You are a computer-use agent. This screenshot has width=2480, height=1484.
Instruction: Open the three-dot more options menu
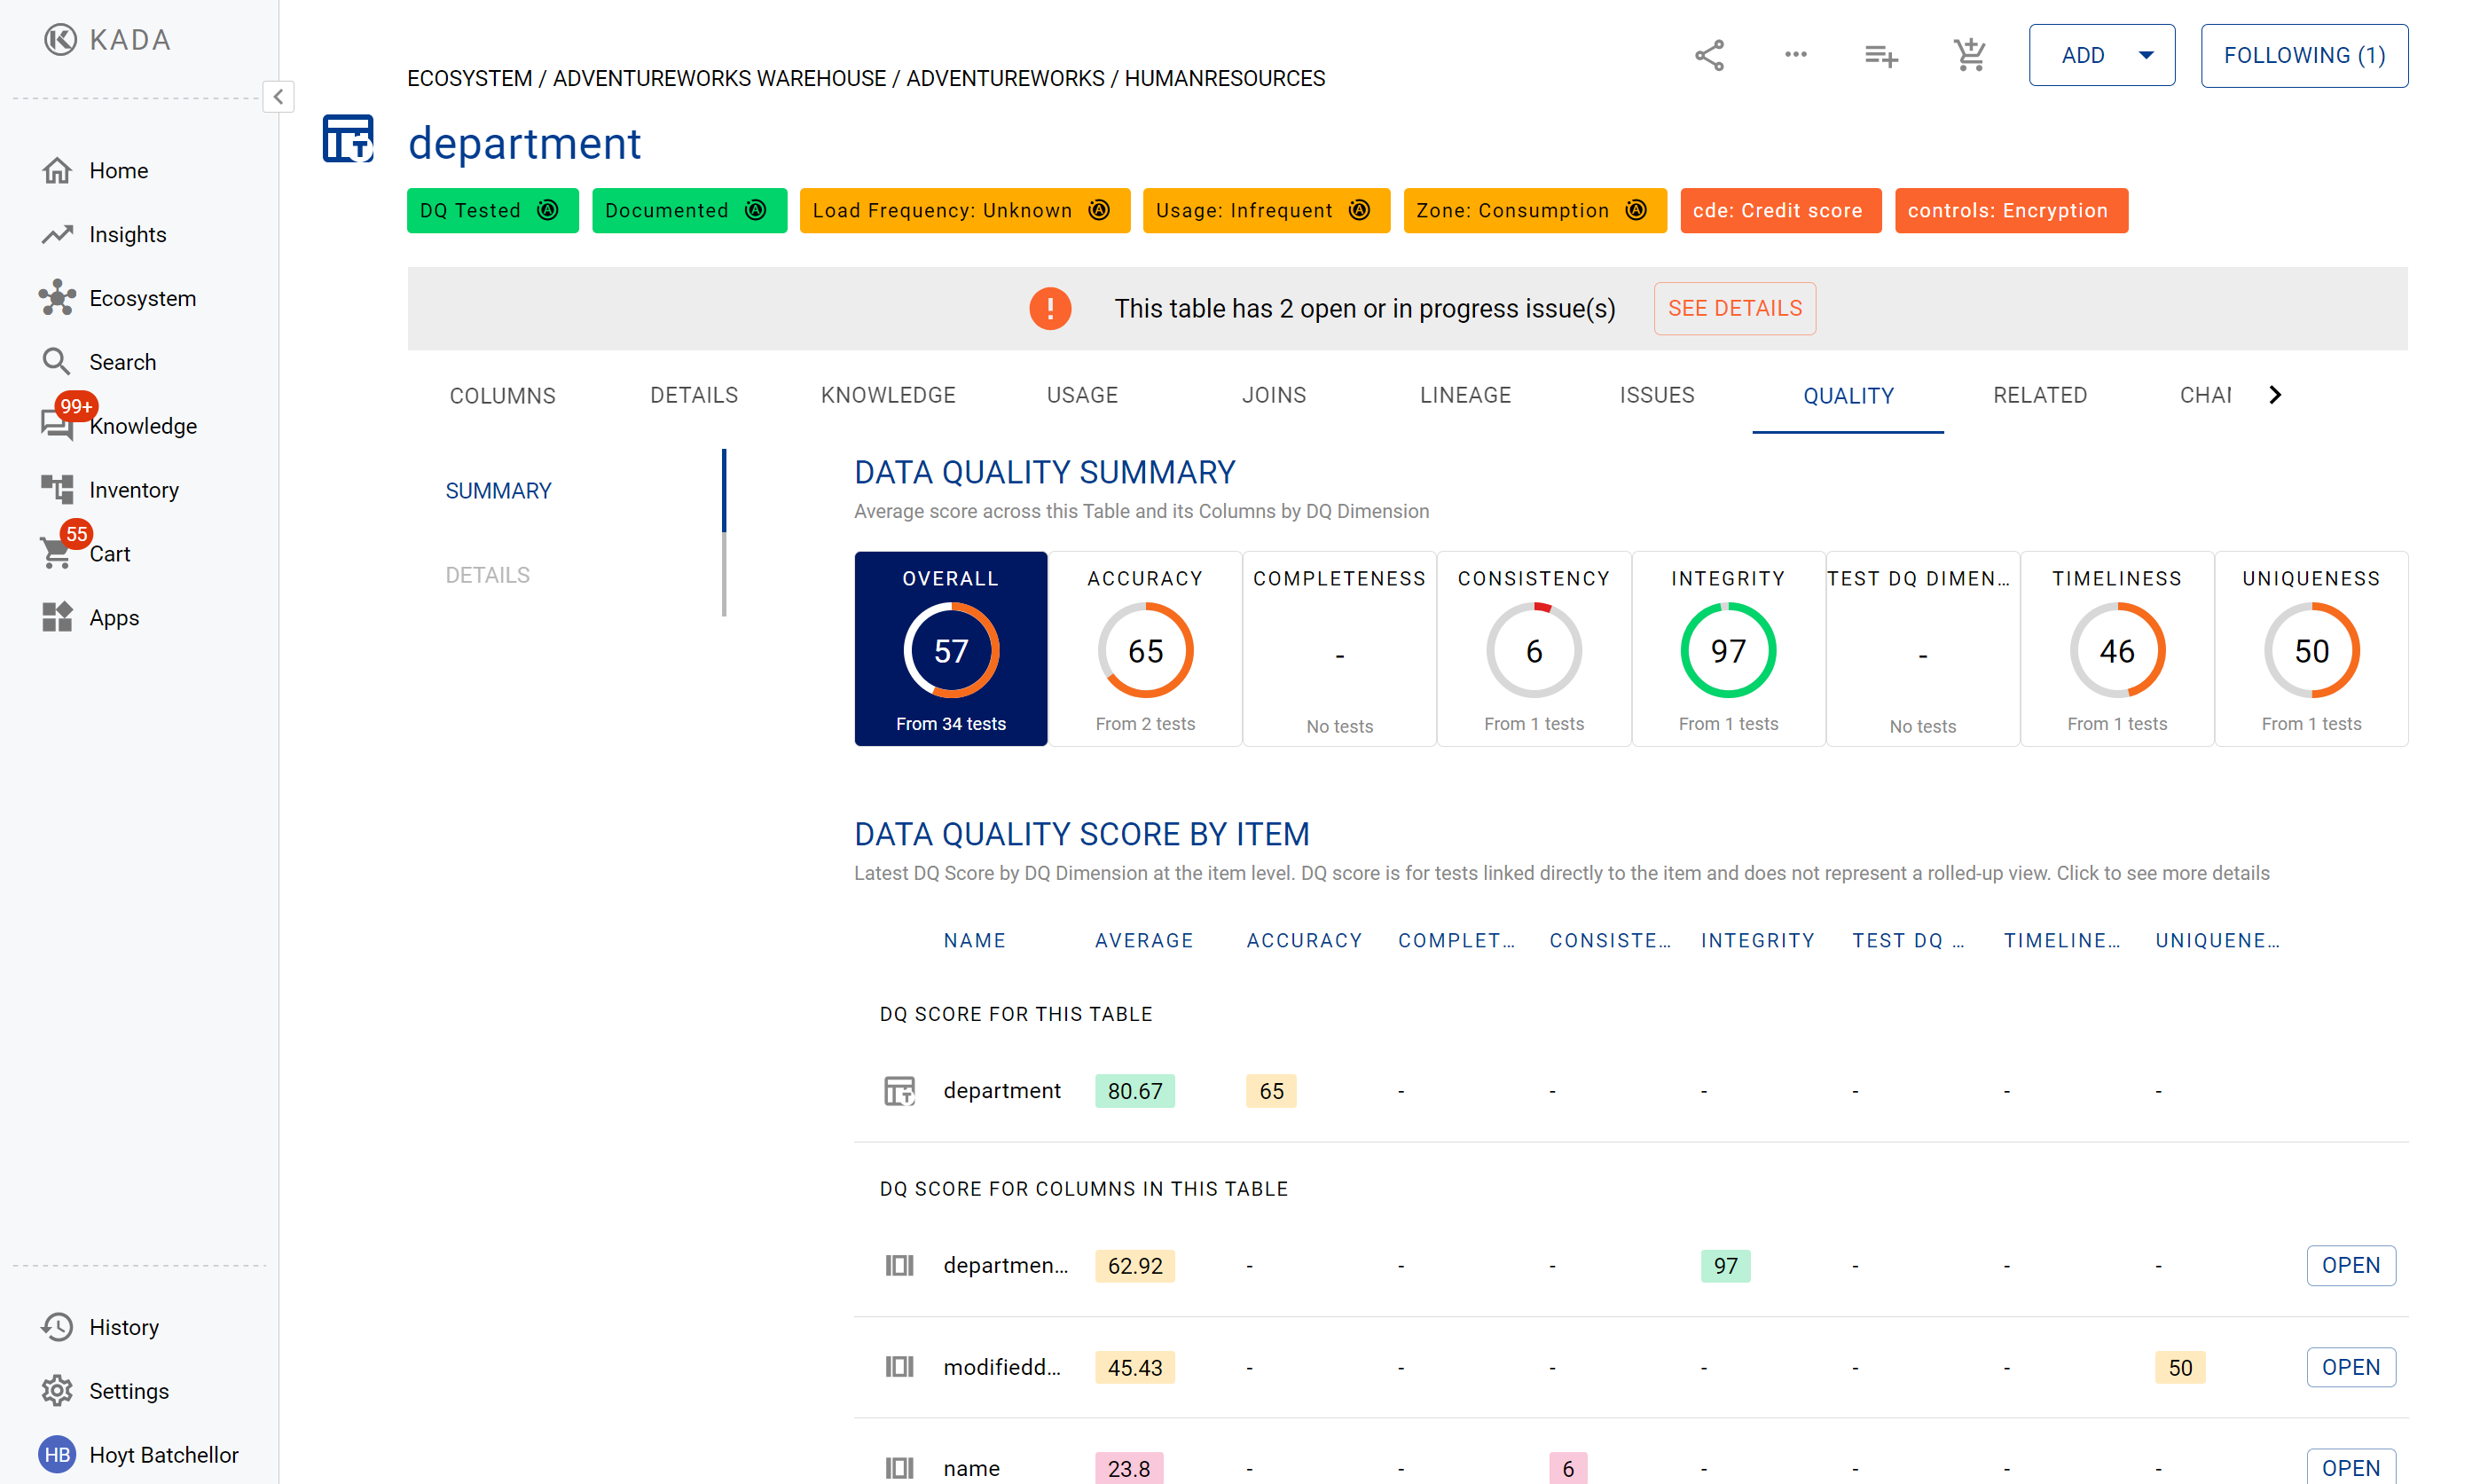tap(1795, 55)
